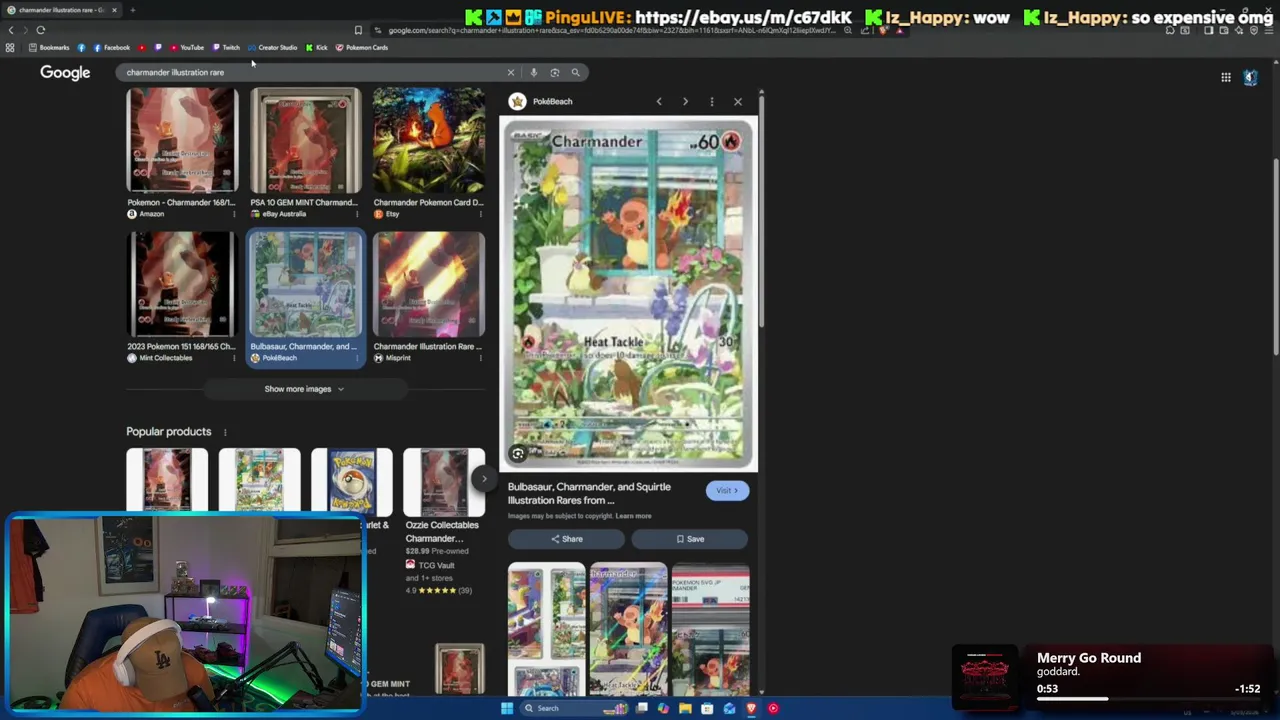Select Bulbasaur, Charmander PokéBeach thumbnail

(305, 284)
